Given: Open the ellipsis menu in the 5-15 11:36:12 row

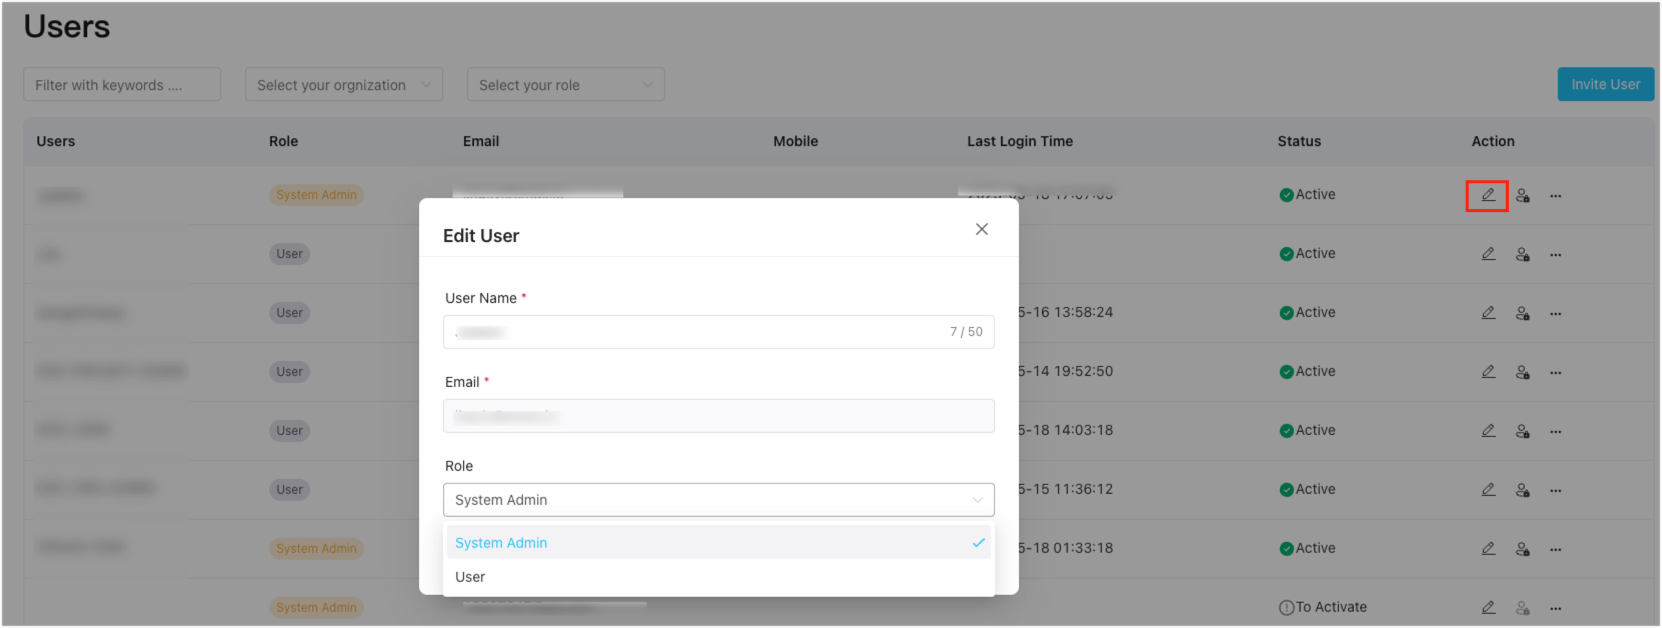Looking at the screenshot, I should [1555, 491].
